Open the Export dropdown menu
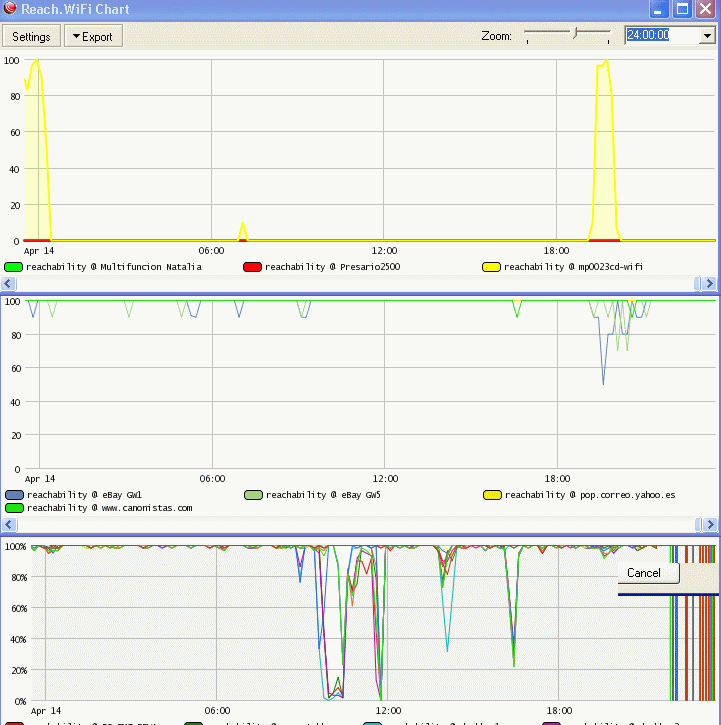The width and height of the screenshot is (721, 725). click(x=93, y=37)
